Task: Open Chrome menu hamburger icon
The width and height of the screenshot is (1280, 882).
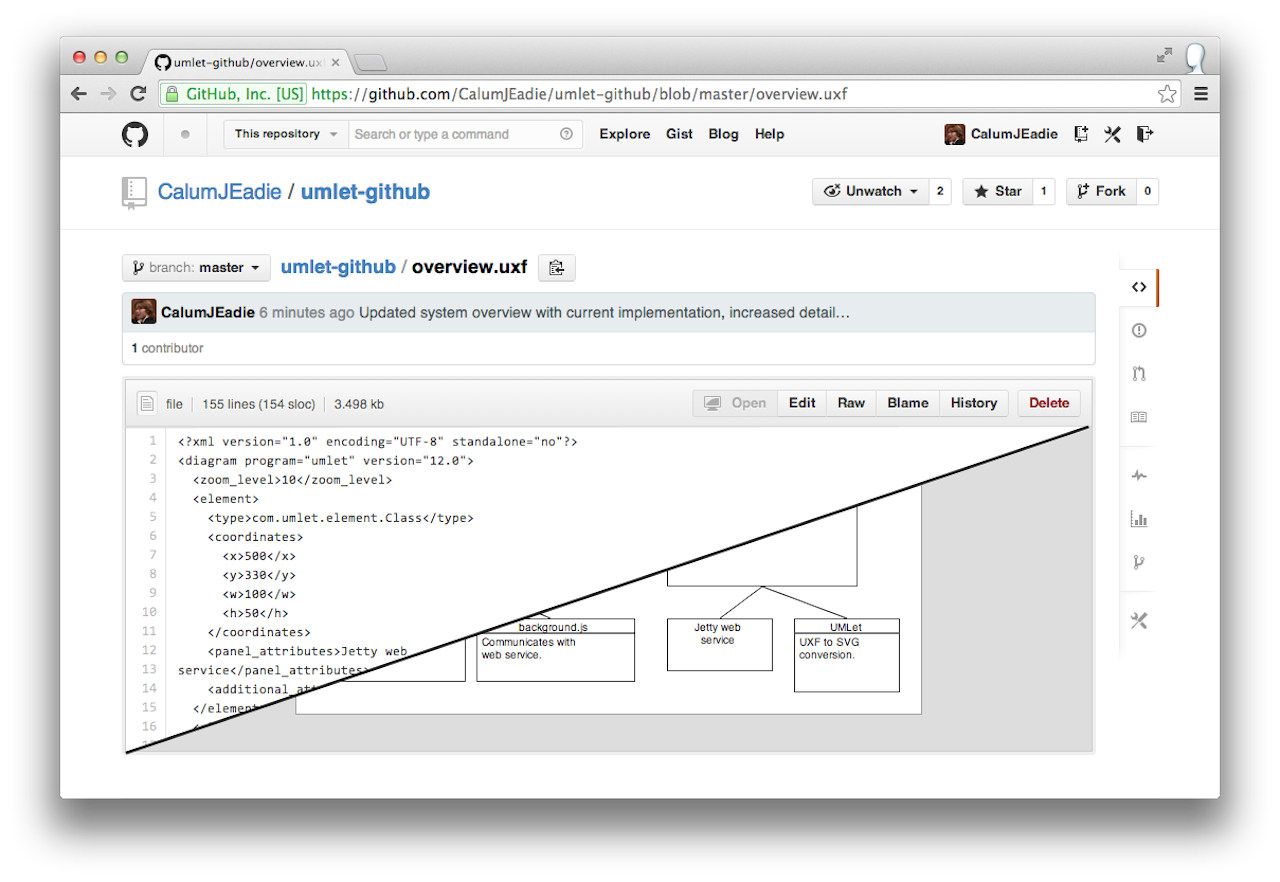Action: click(x=1201, y=94)
